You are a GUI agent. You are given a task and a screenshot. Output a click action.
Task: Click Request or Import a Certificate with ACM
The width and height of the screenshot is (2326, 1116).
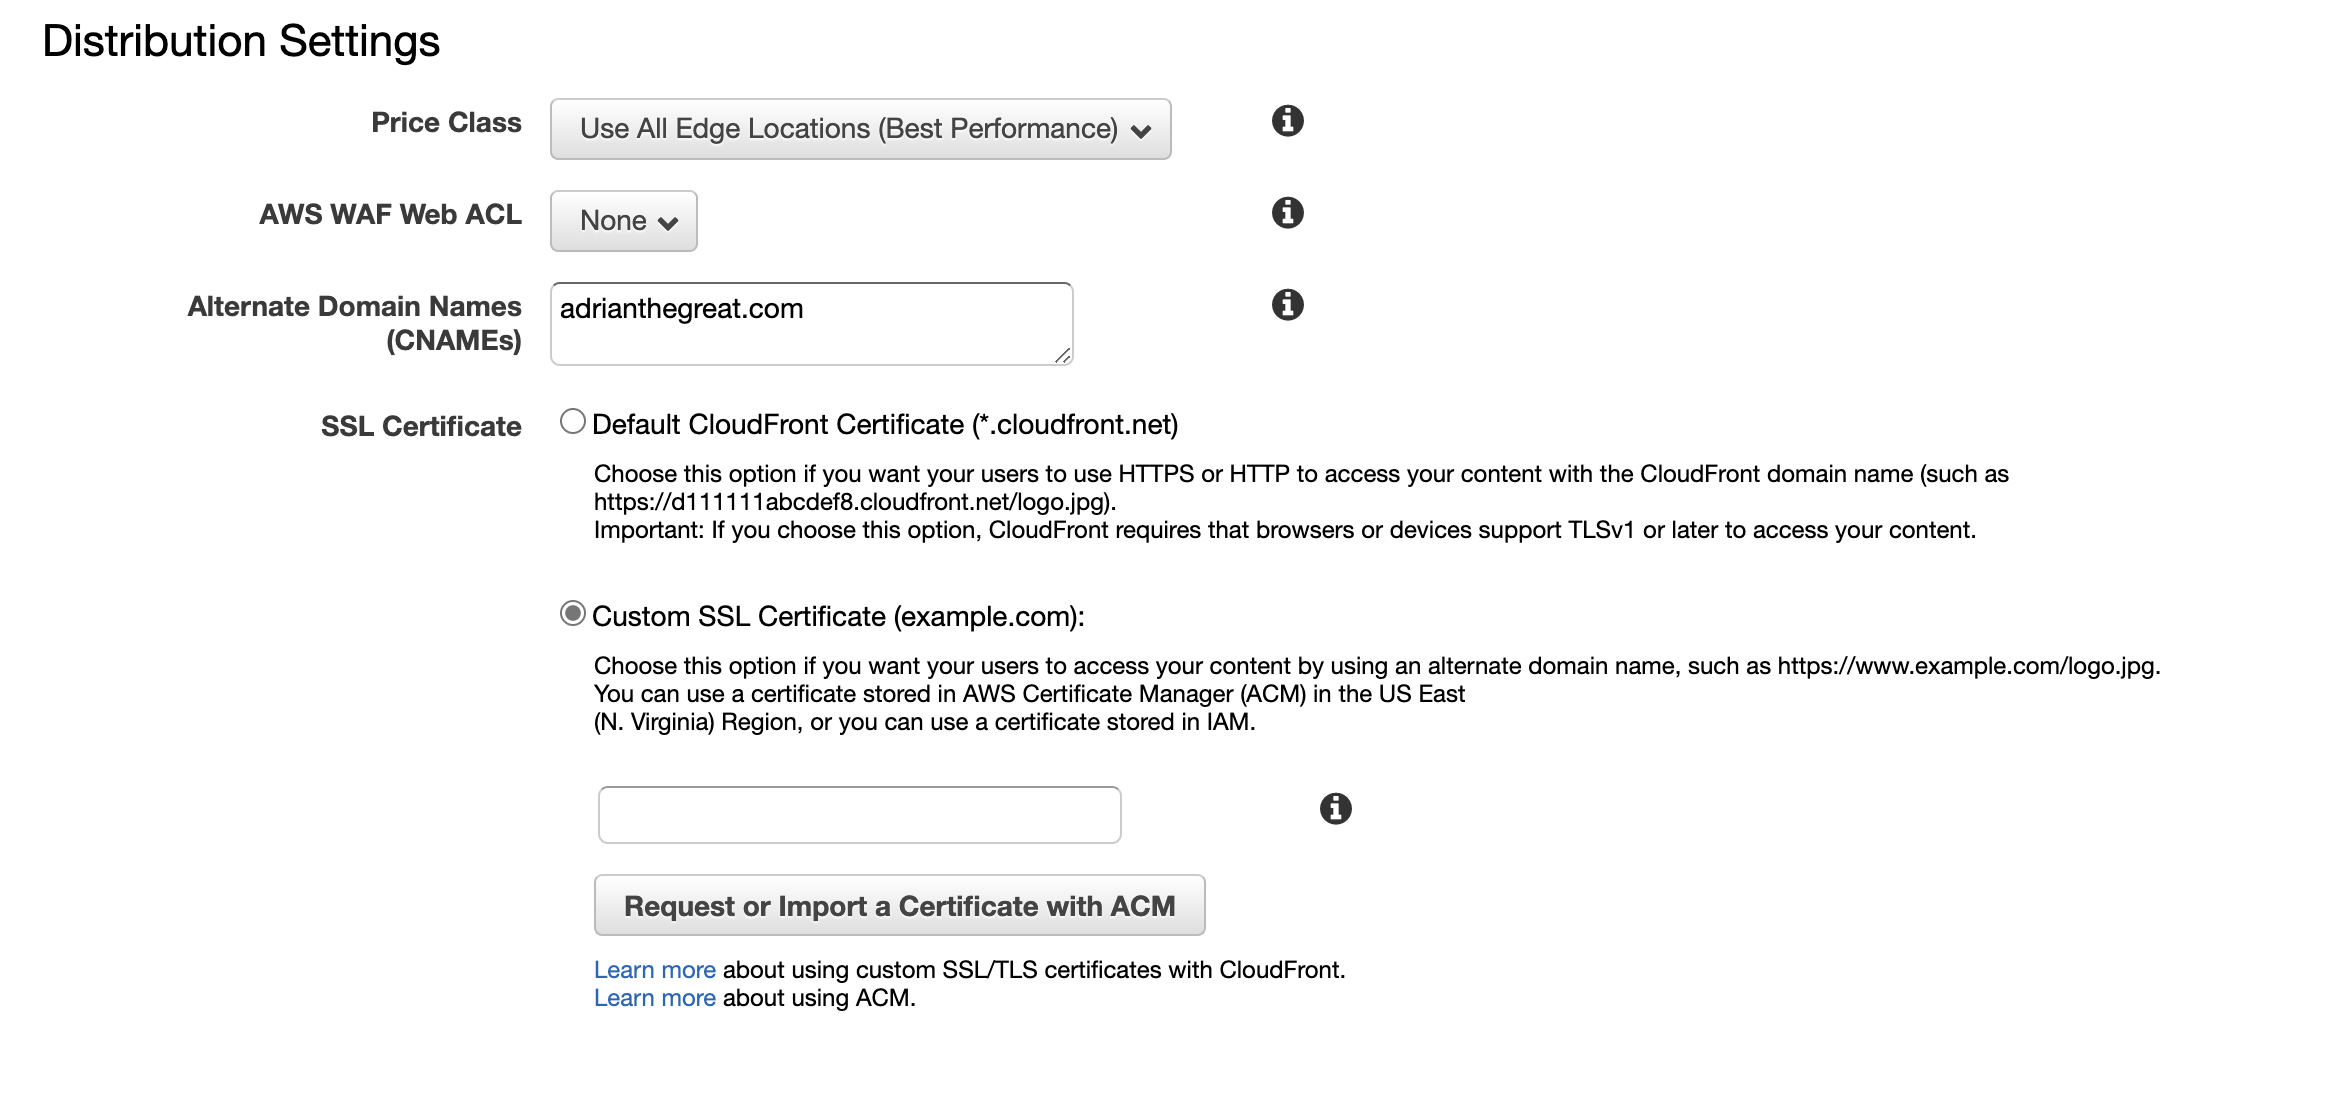click(x=899, y=906)
